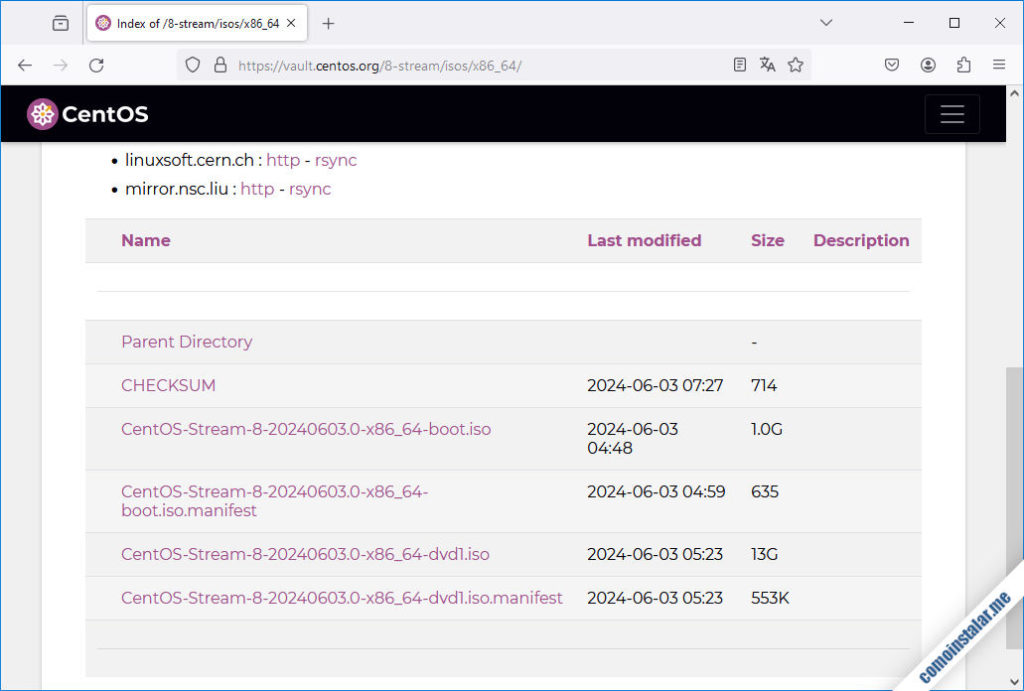Download CentOS-Stream-8 dvd1.iso

click(x=306, y=554)
